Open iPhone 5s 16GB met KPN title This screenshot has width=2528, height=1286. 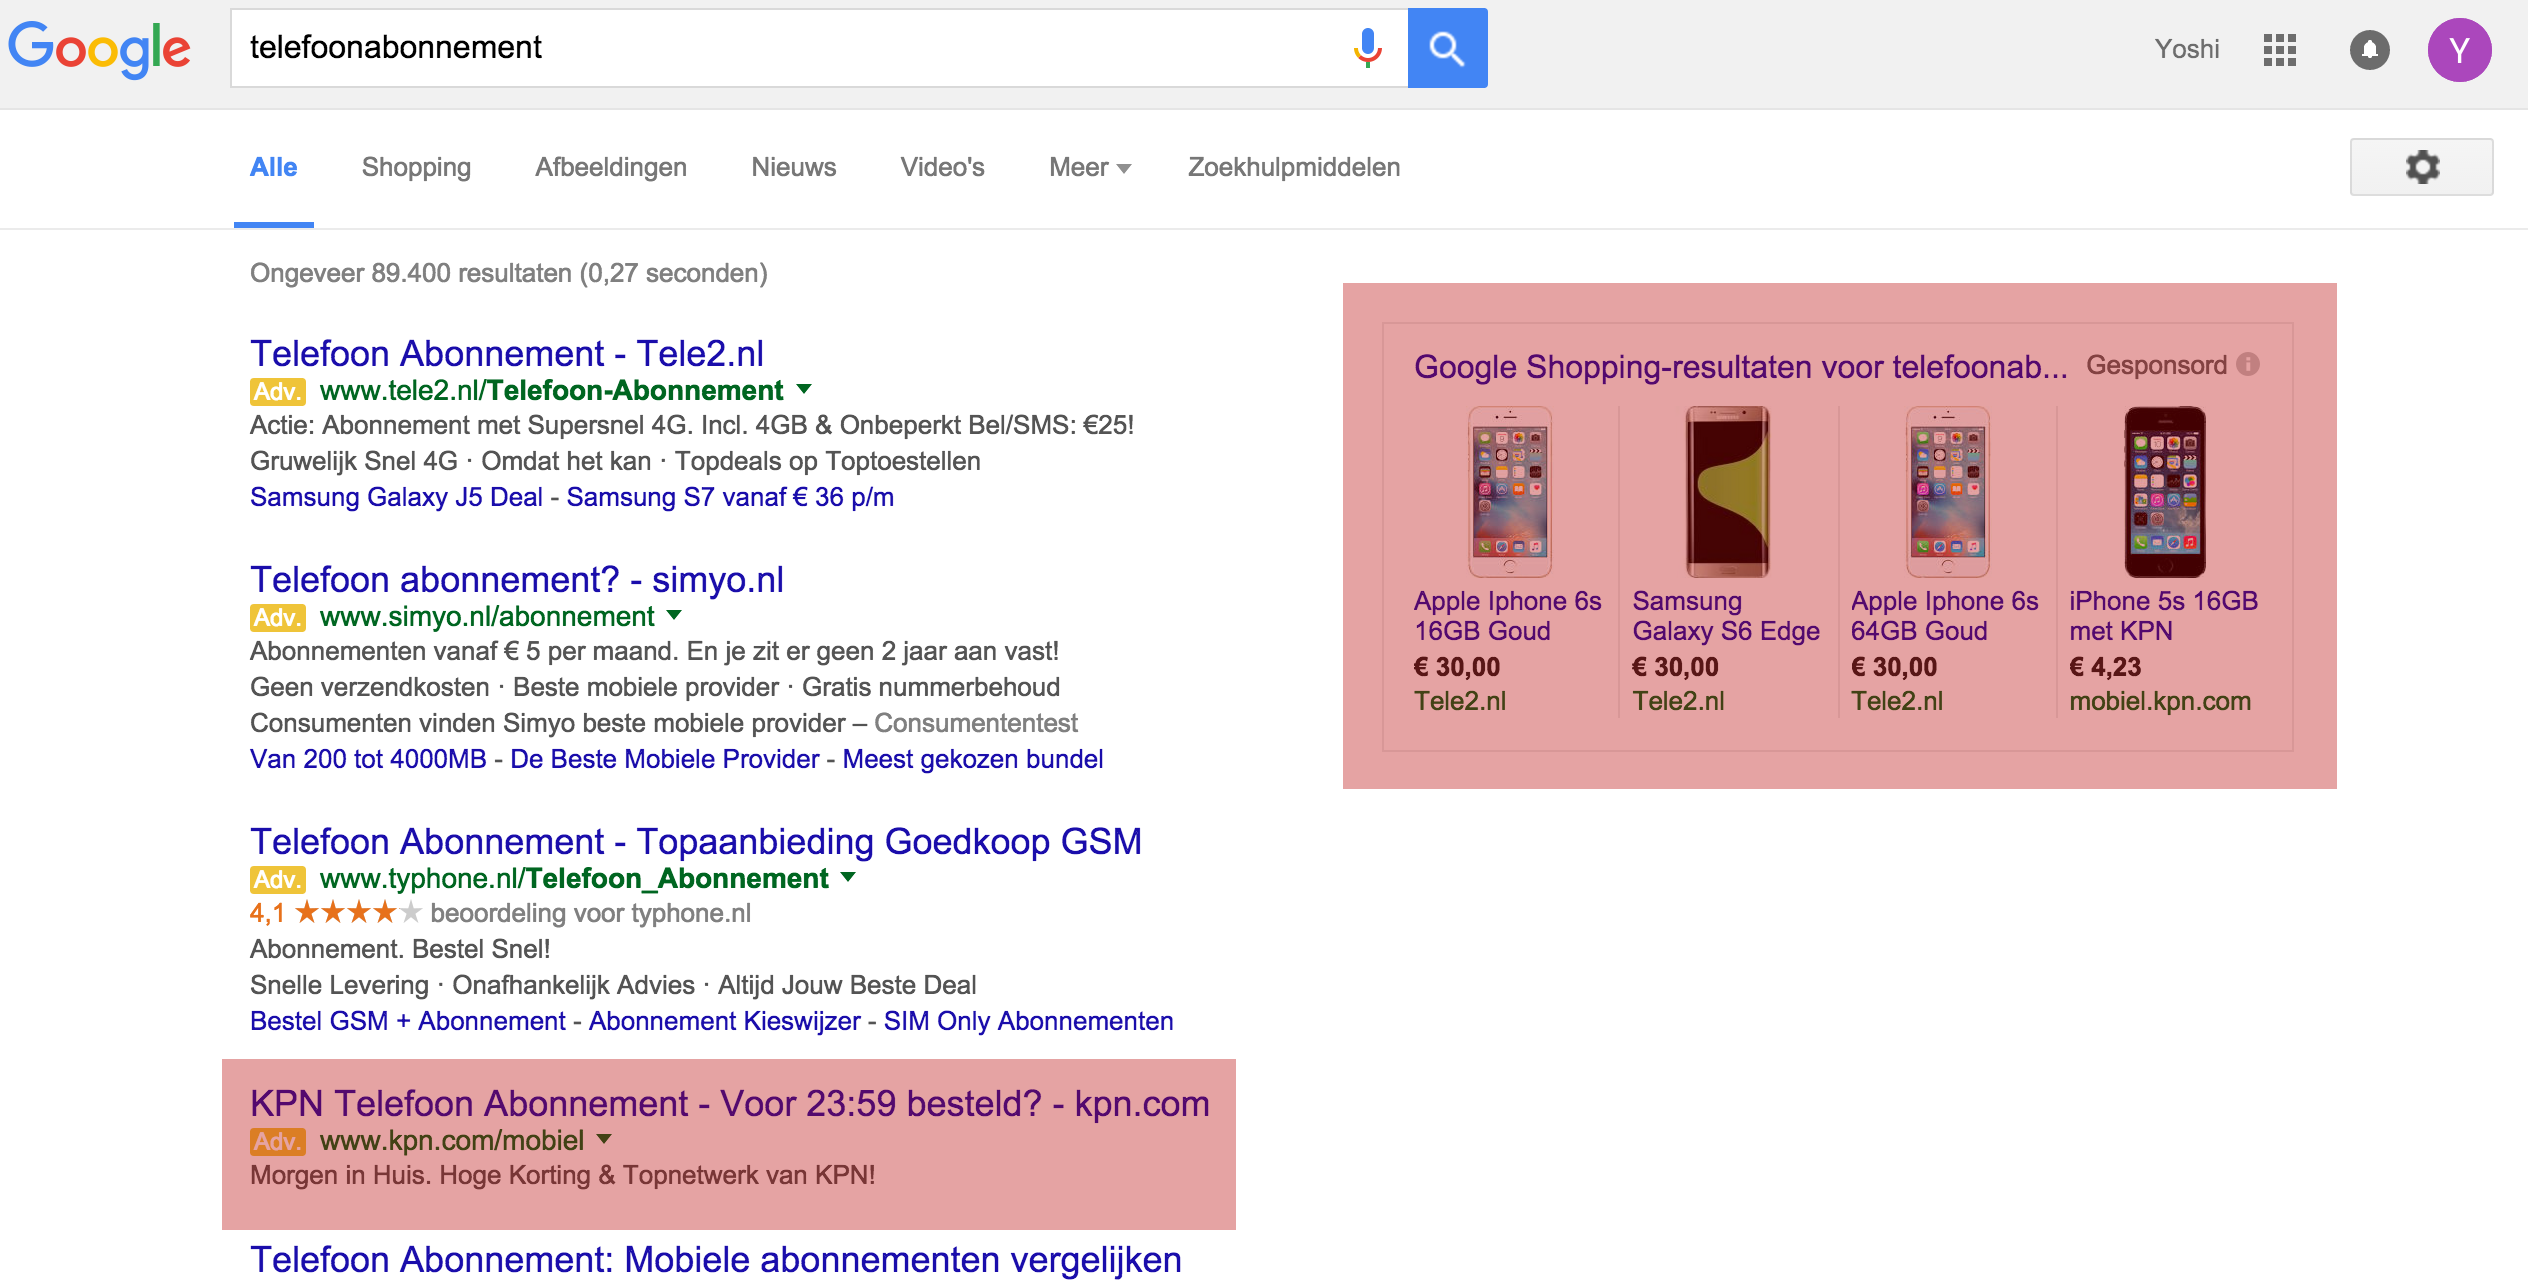click(2163, 616)
